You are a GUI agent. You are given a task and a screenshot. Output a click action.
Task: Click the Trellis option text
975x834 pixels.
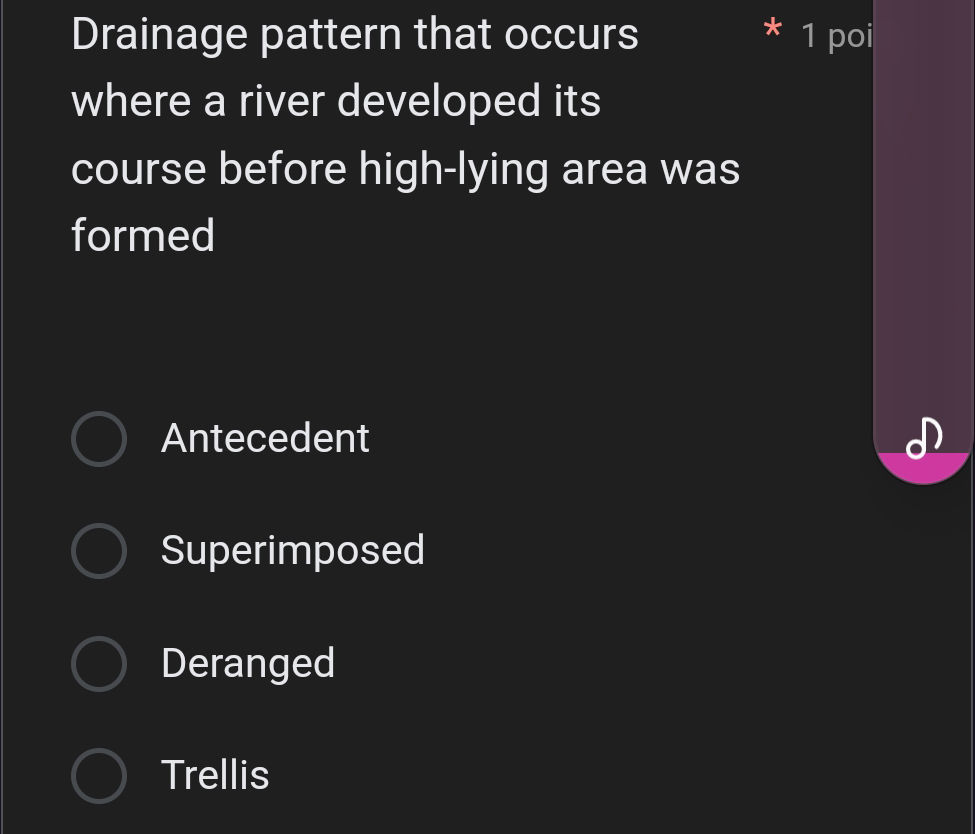[x=215, y=775]
